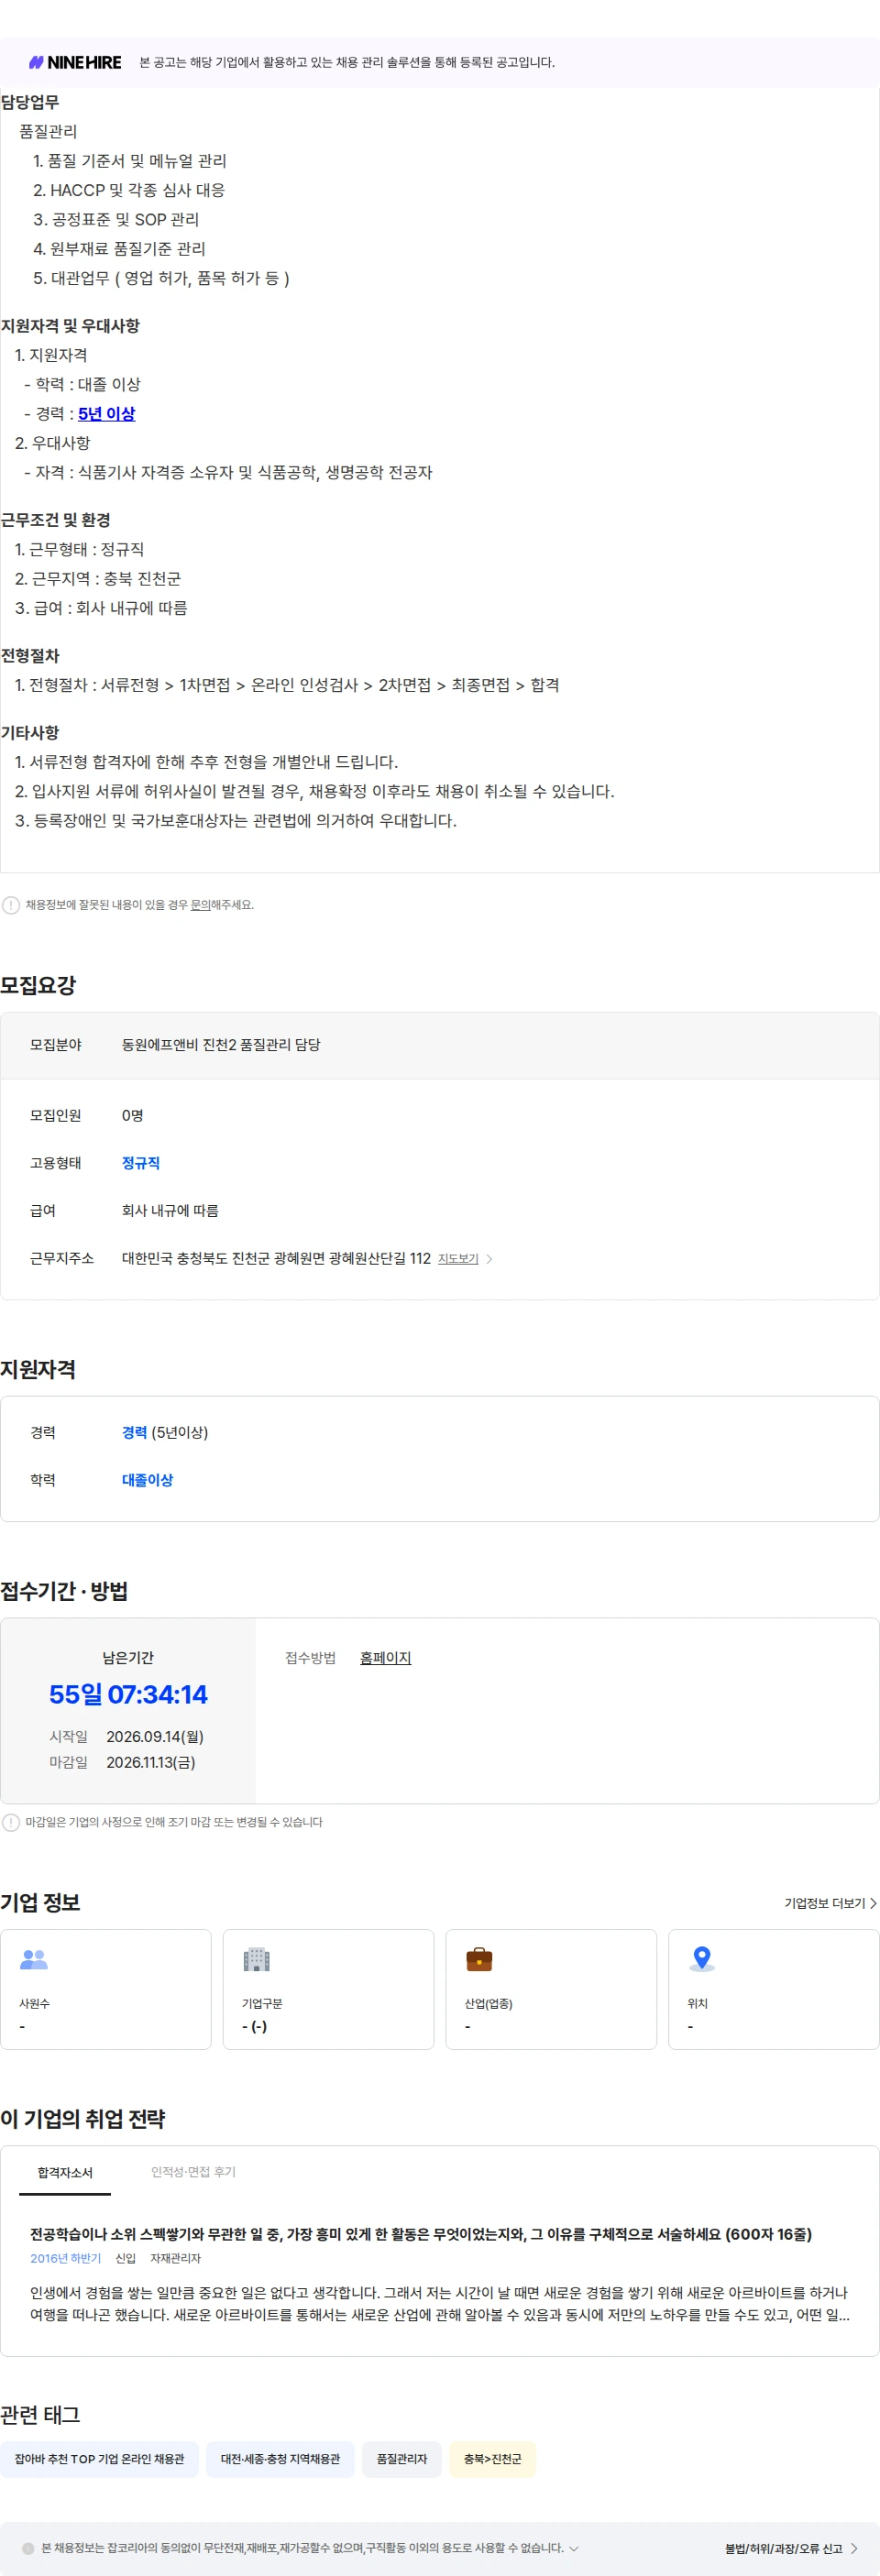Click the 홈페이지 application link

pos(385,1658)
